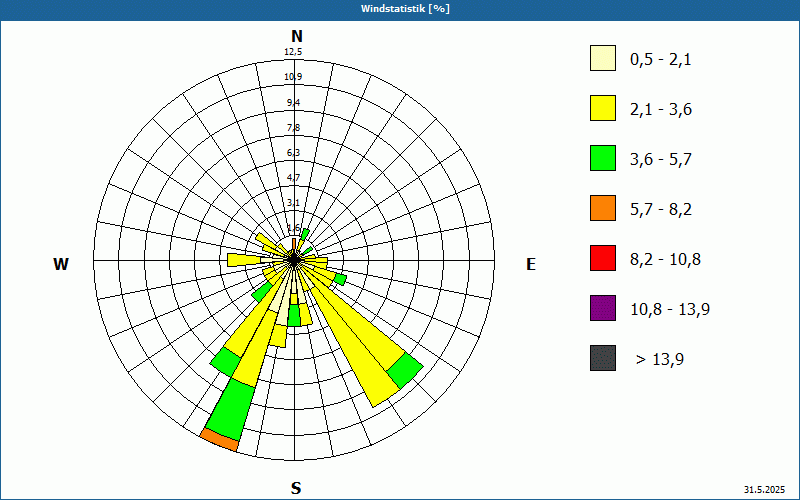Click the 12,5 ring scale value
The height and width of the screenshot is (500, 800).
[x=293, y=52]
